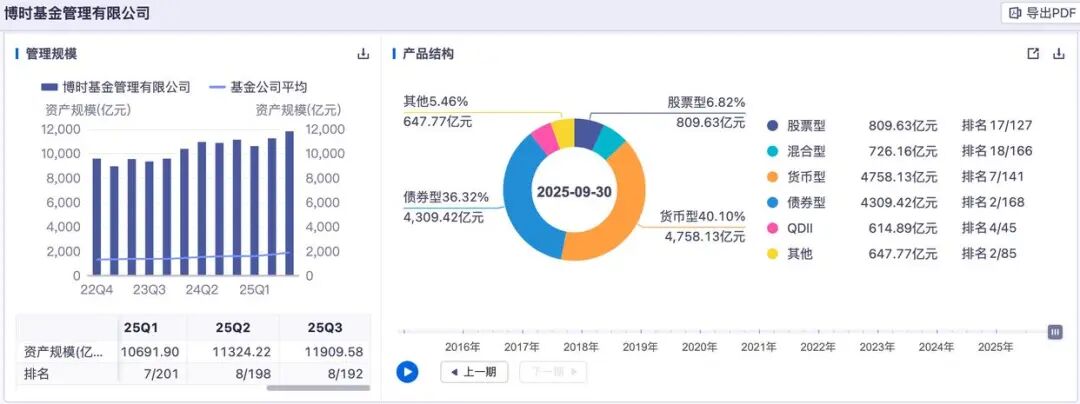The image size is (1080, 404).
Task: Click the 股票型6.82% chart label
Action: (706, 103)
